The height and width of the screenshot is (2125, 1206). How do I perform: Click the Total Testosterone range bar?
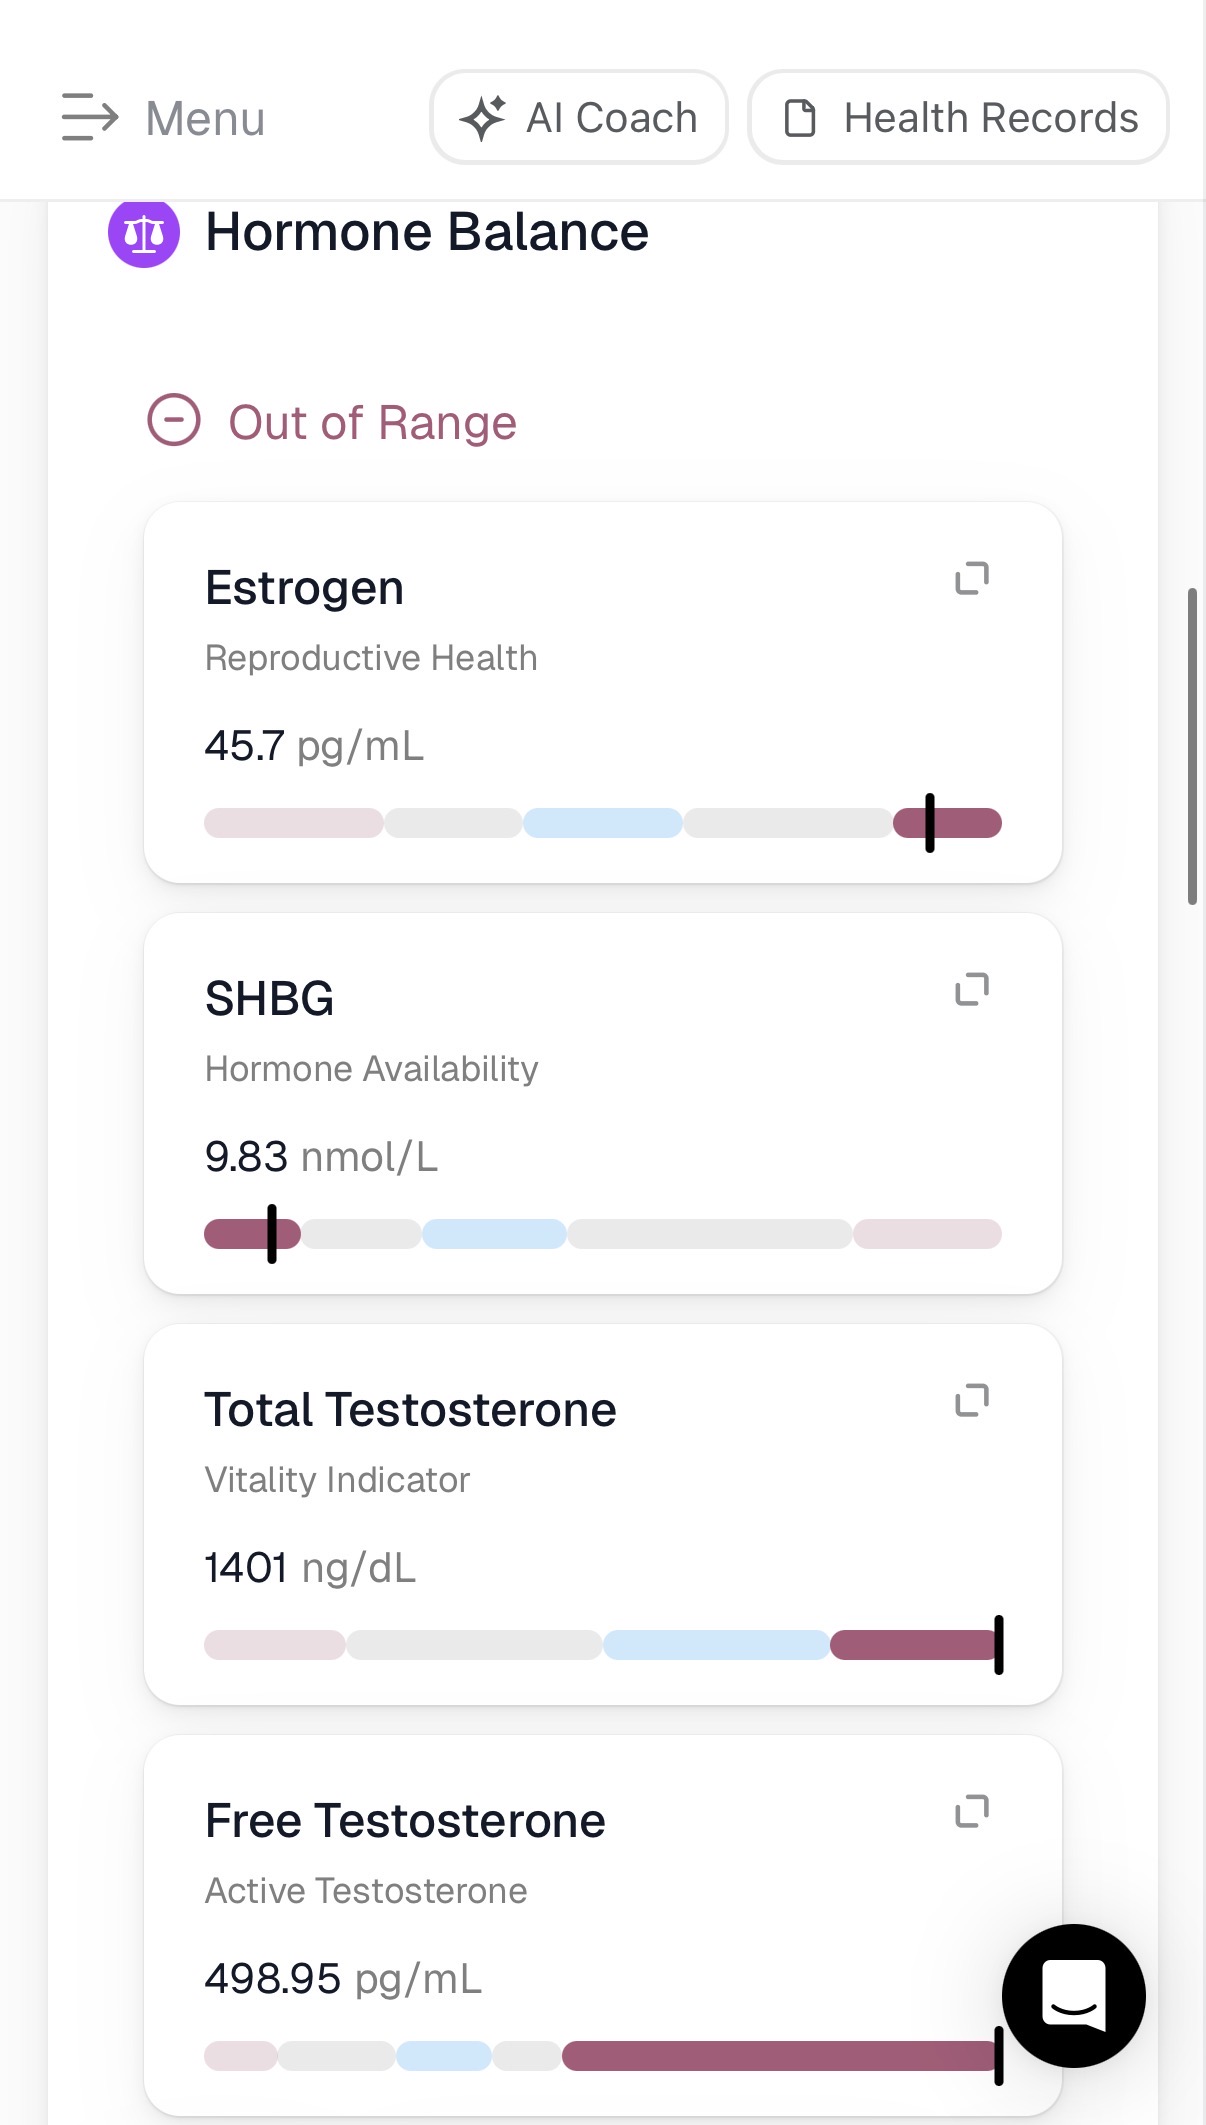603,1645
